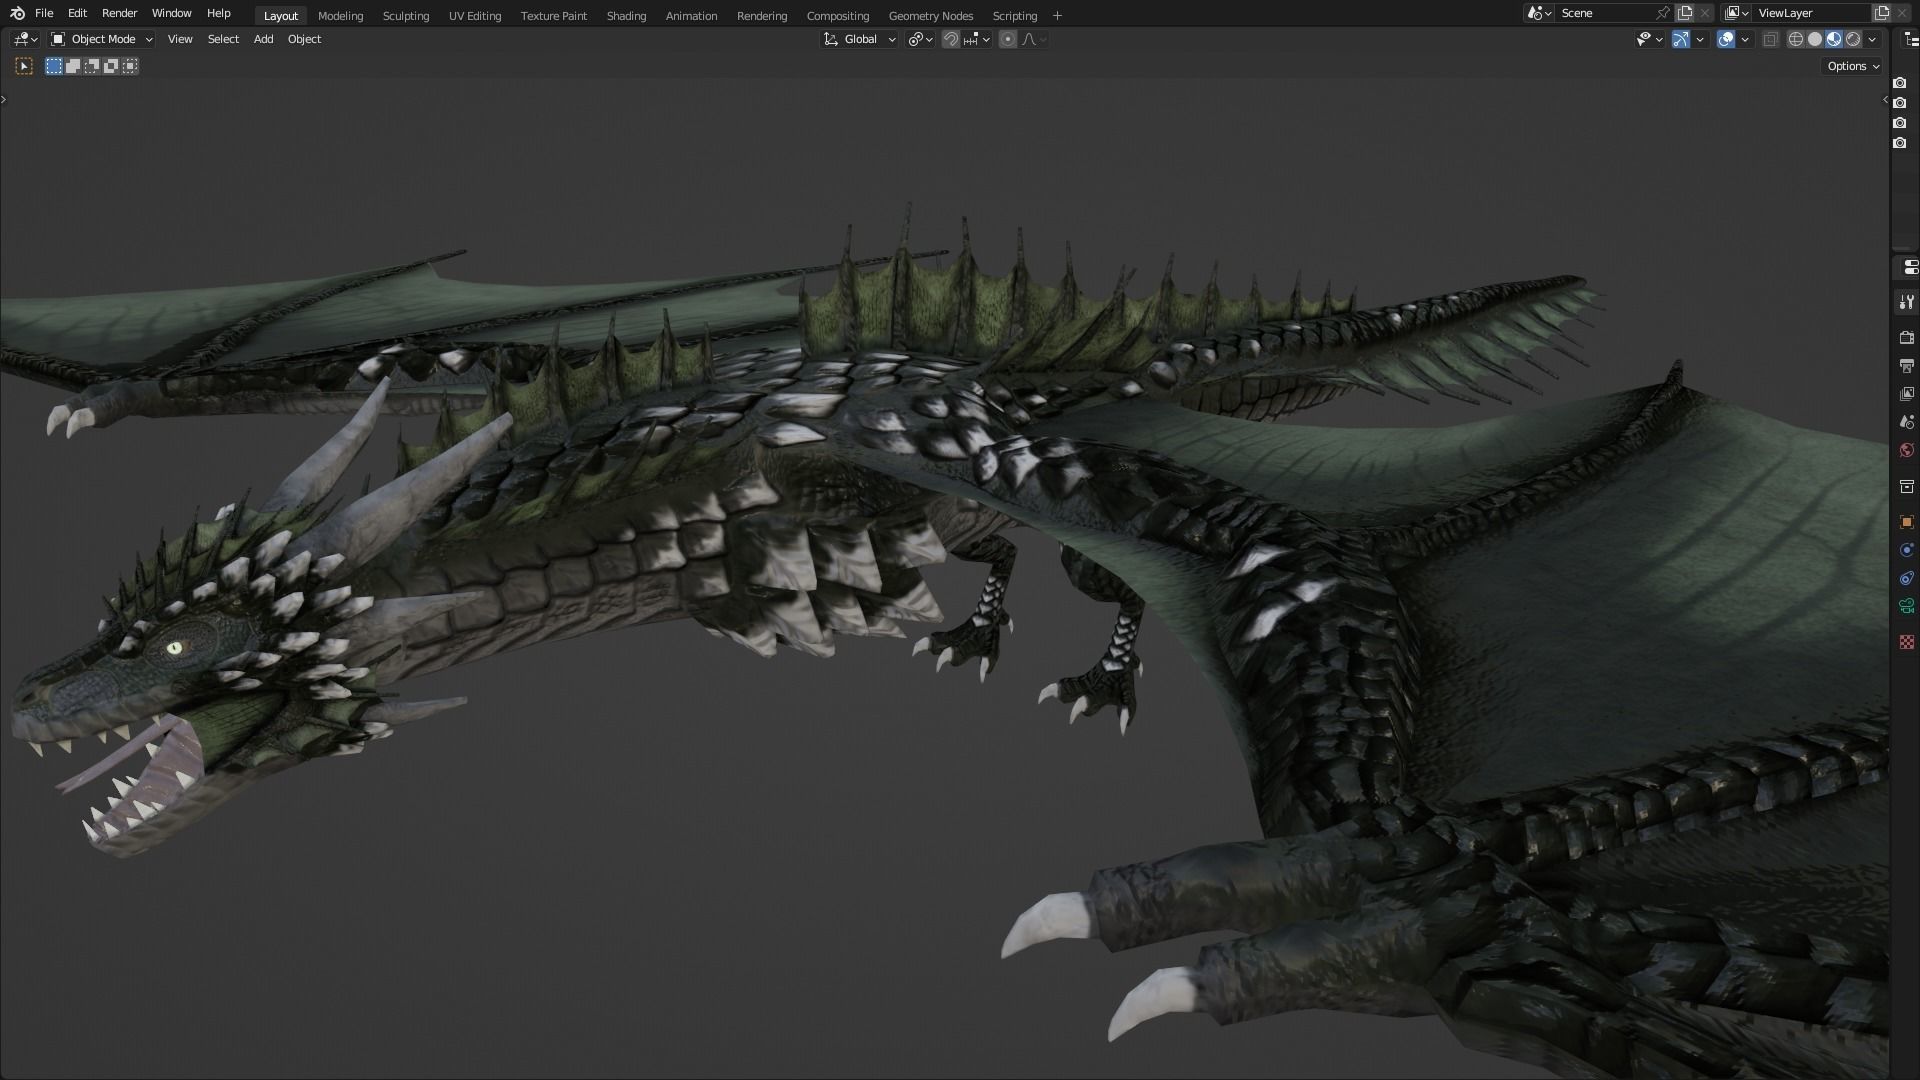Switch to the Rendering workspace tab
Image resolution: width=1920 pixels, height=1080 pixels.
(x=761, y=16)
